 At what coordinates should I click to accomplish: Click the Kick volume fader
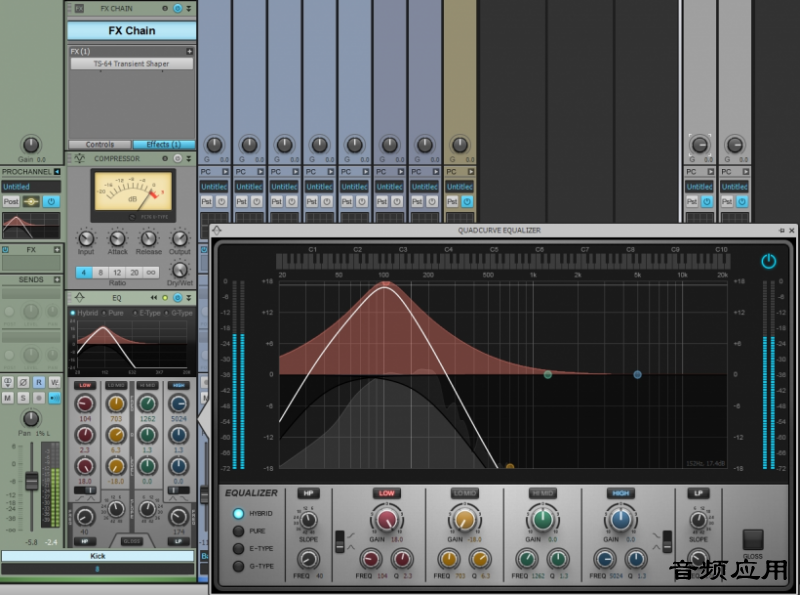[32, 481]
